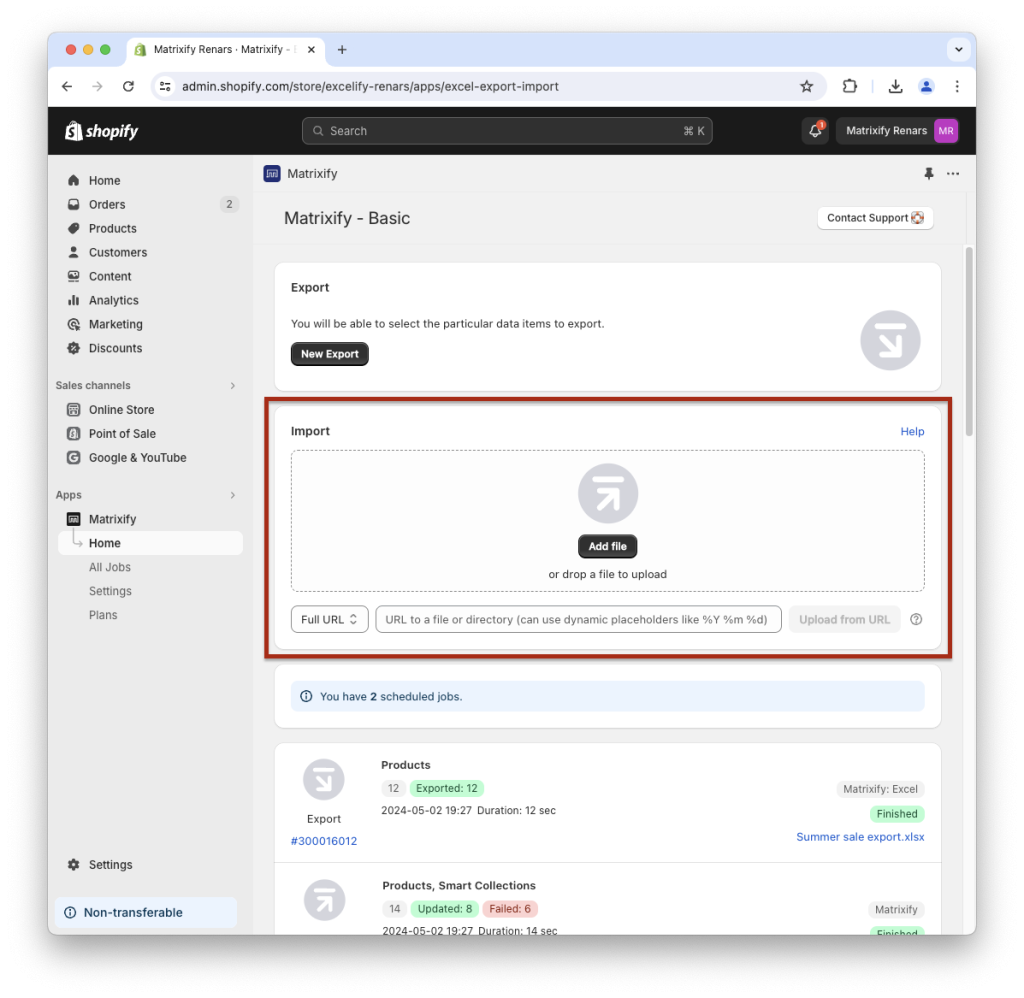
Task: Expand the Apps section chevron
Action: click(232, 494)
